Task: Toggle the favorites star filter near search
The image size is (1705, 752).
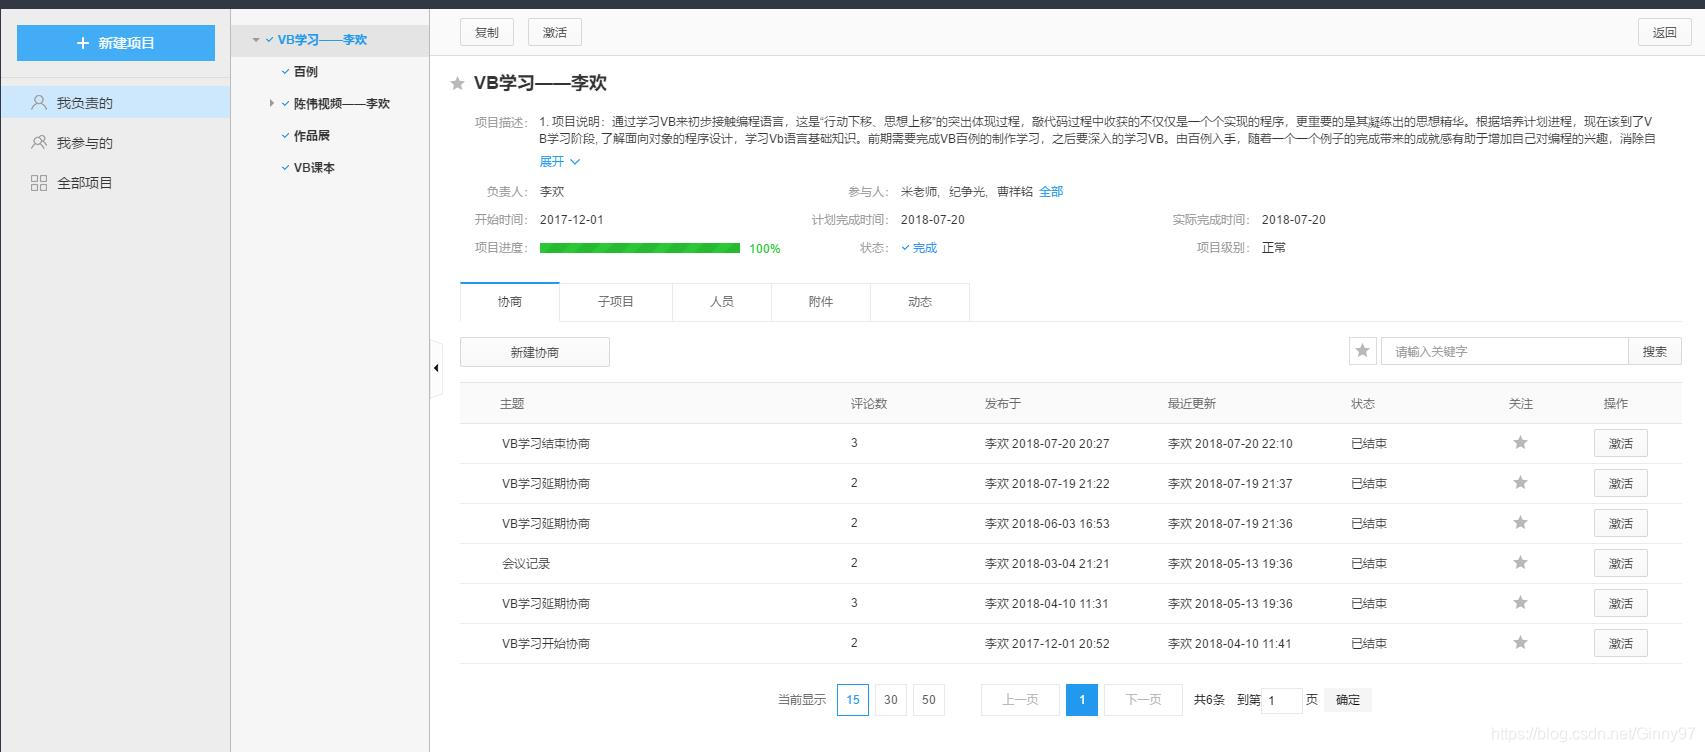Action: pos(1362,351)
